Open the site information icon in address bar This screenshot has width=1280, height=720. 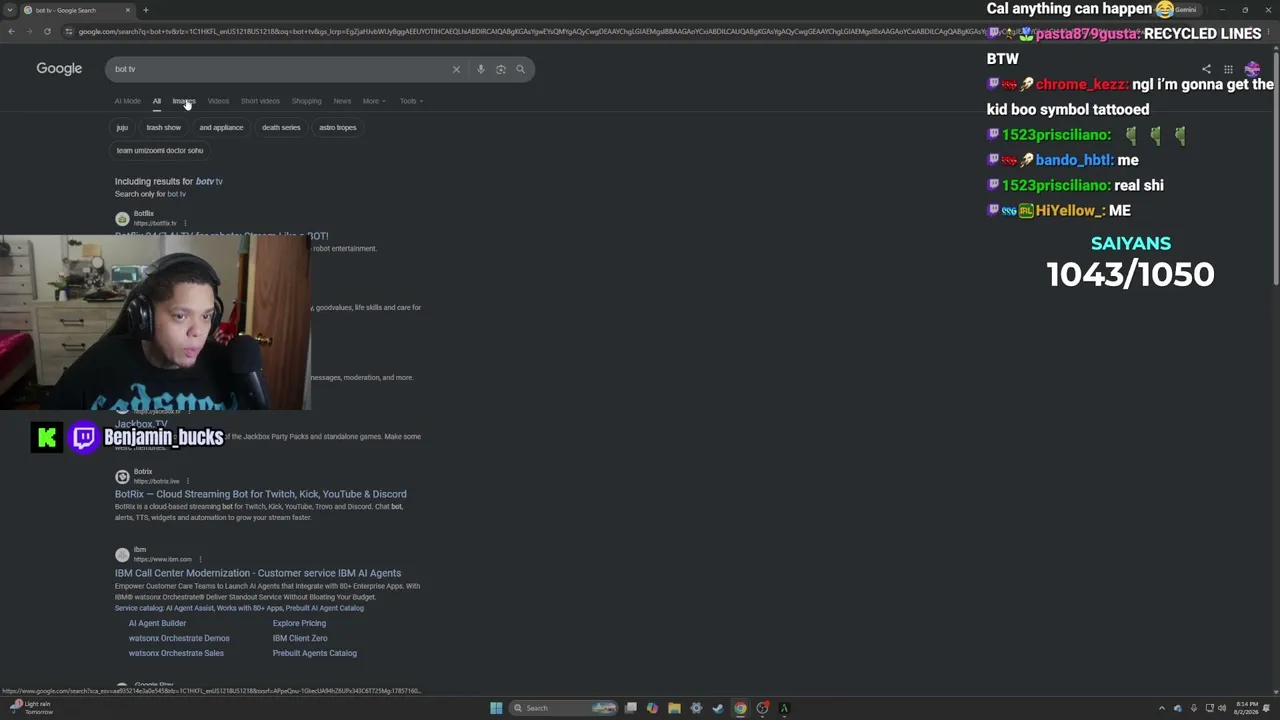click(x=68, y=31)
